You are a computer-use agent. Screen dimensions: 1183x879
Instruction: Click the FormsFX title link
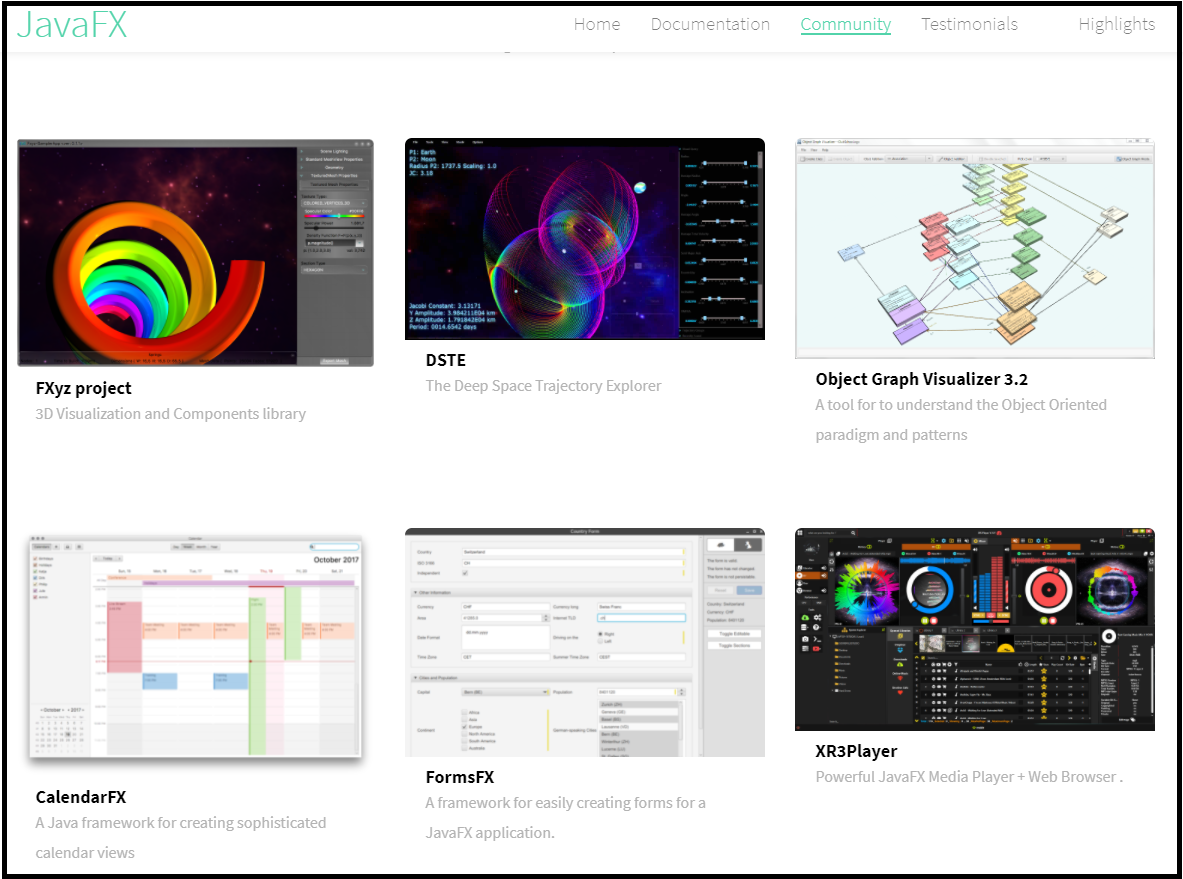pyautogui.click(x=459, y=777)
